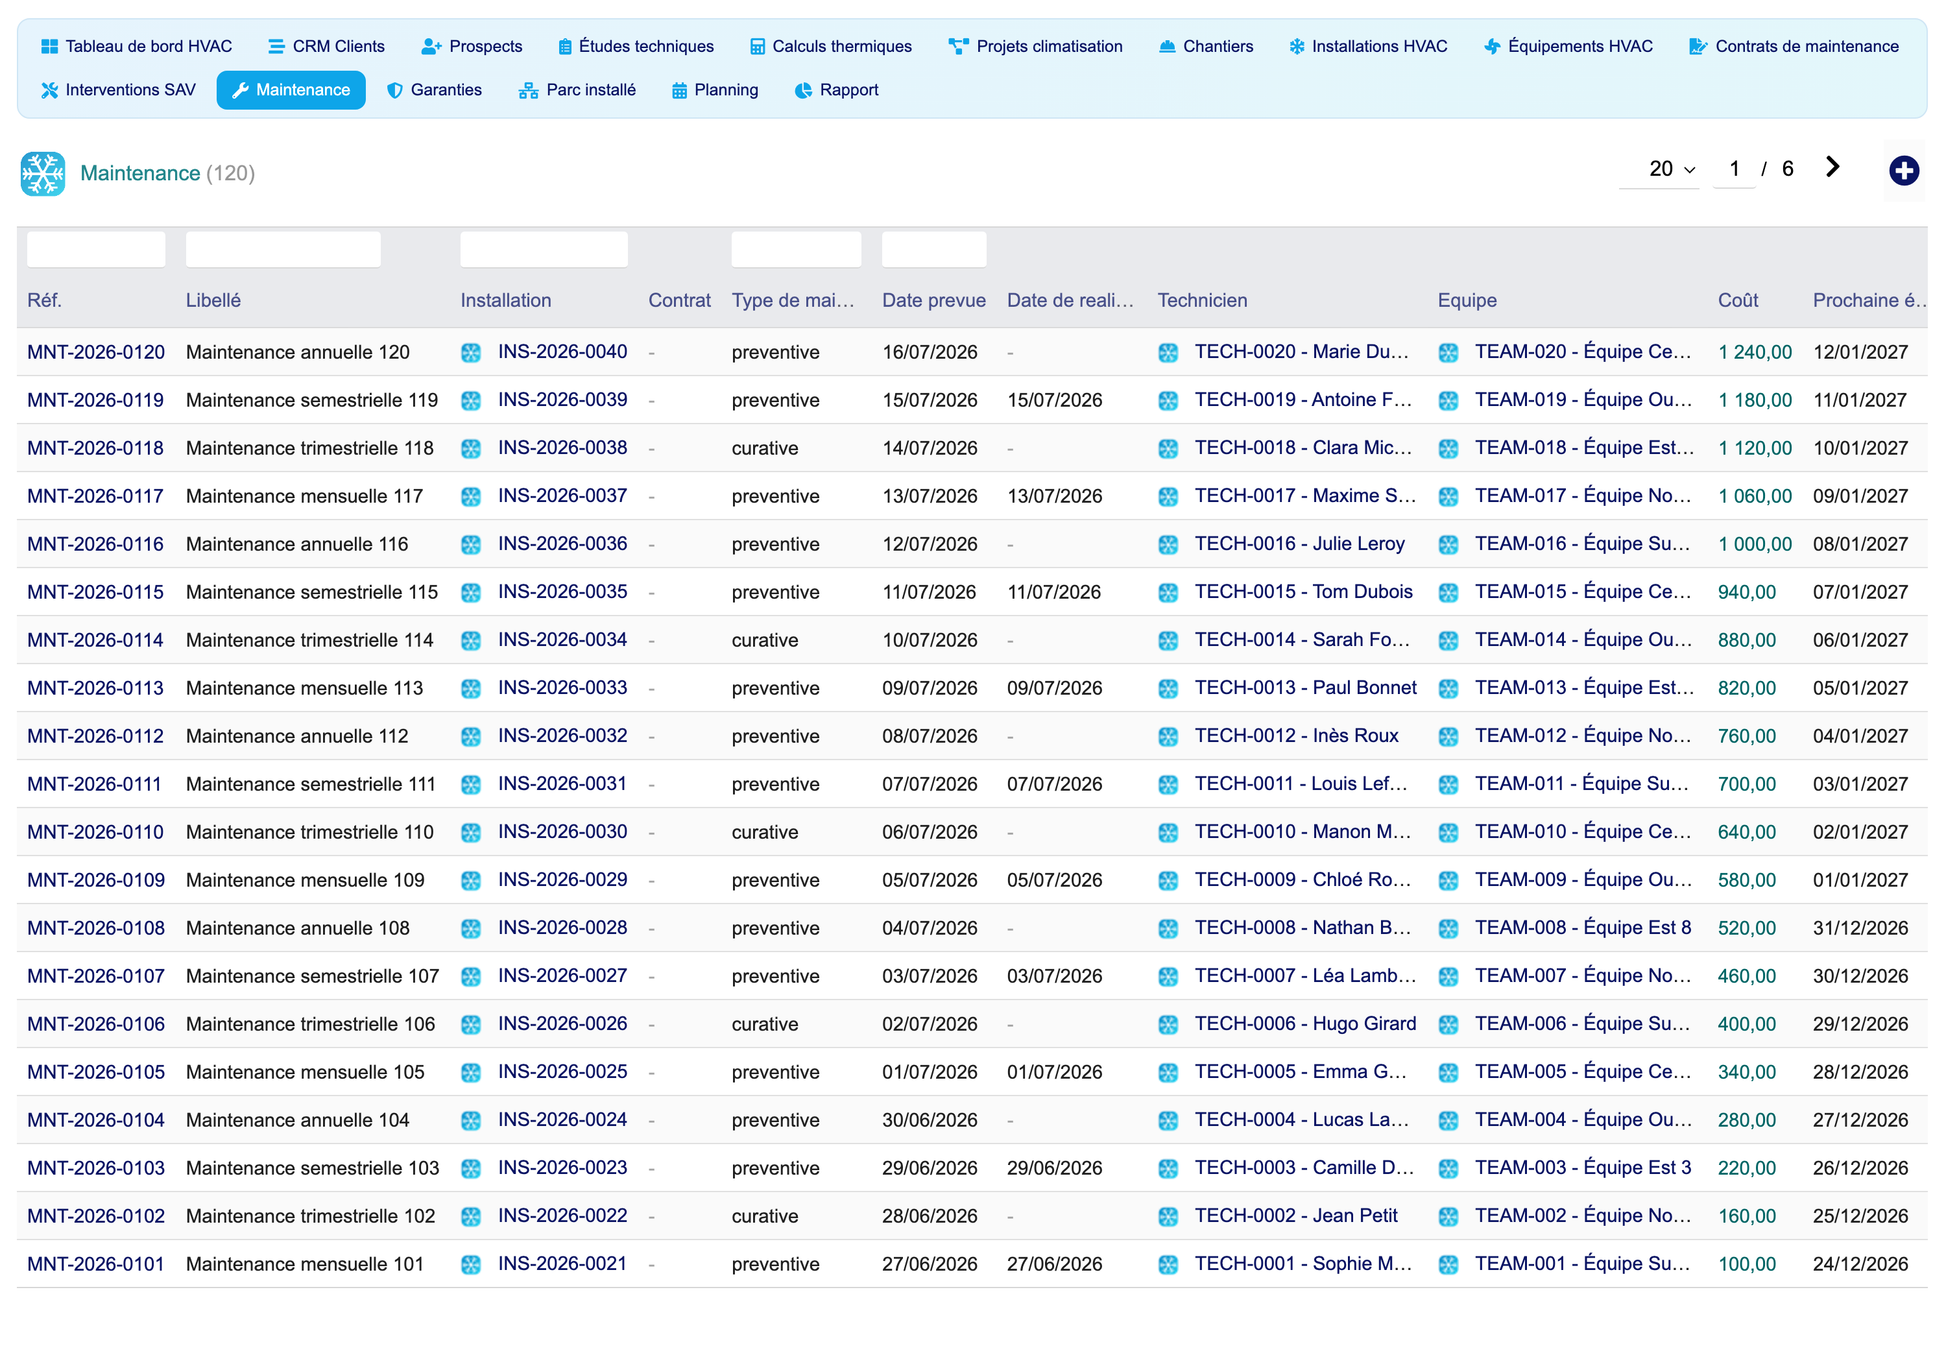Click the snowflake icon beside INS-2026-0030
The image size is (1946, 1366).
point(471,833)
